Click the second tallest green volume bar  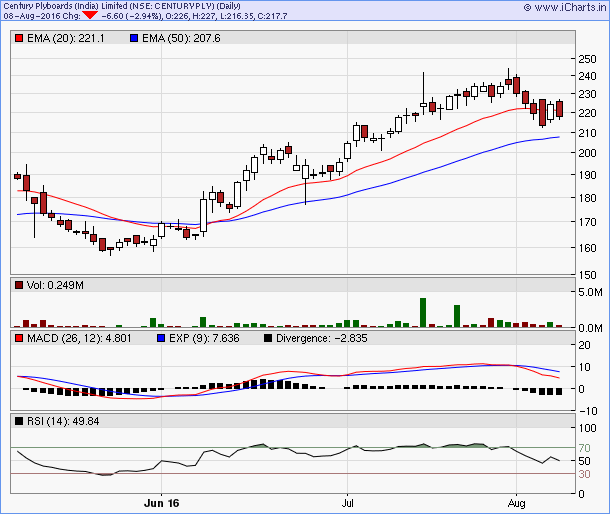457,316
